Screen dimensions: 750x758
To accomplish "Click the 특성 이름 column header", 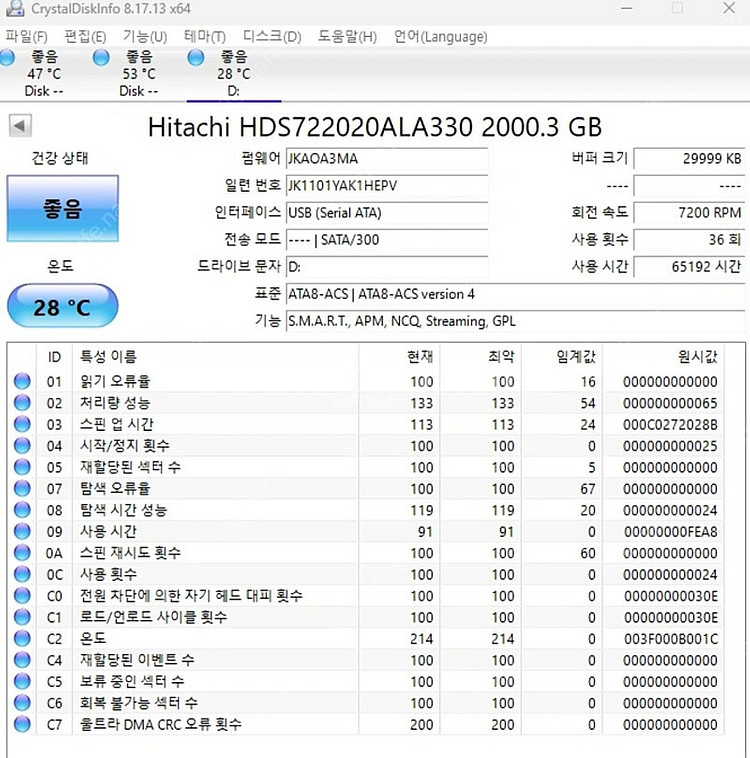I will 215,357.
